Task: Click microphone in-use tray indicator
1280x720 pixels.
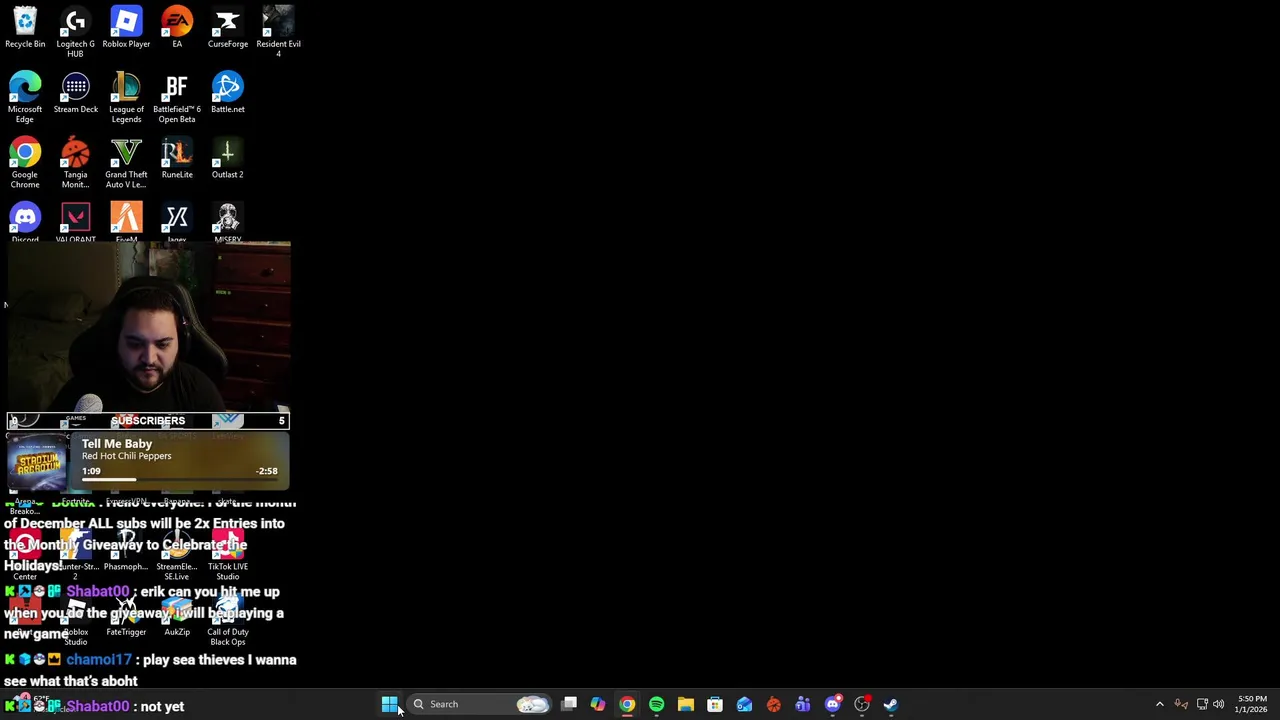Action: [x=1181, y=704]
